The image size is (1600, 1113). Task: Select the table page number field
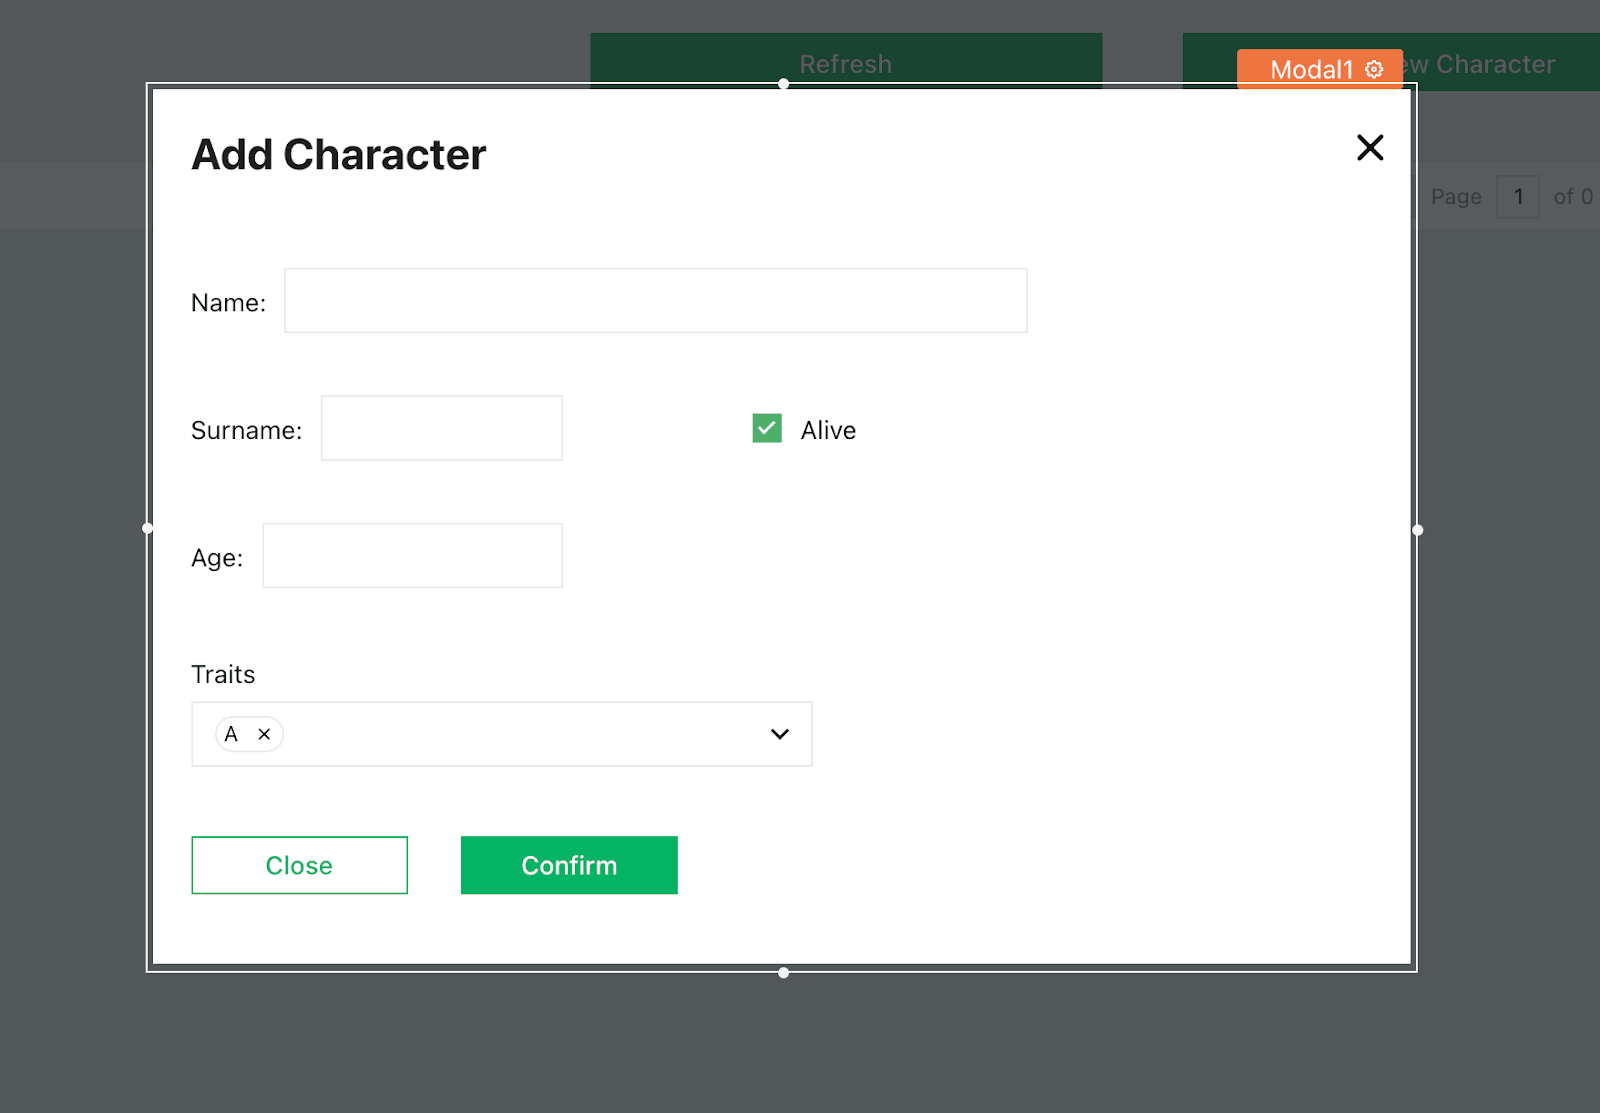[x=1517, y=197]
